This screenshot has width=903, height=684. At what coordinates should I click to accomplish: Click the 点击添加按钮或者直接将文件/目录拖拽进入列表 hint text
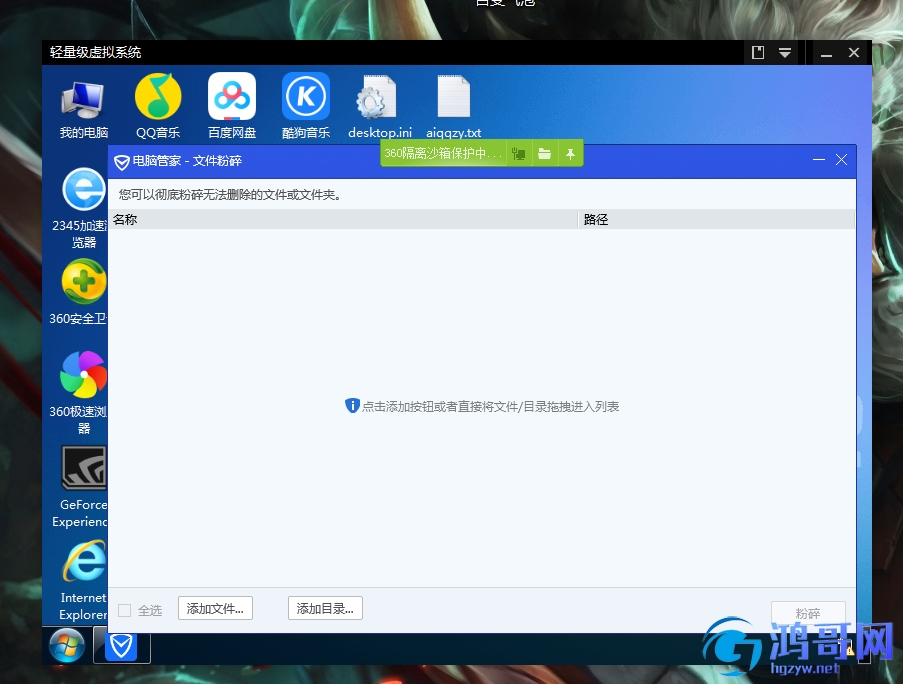(490, 406)
